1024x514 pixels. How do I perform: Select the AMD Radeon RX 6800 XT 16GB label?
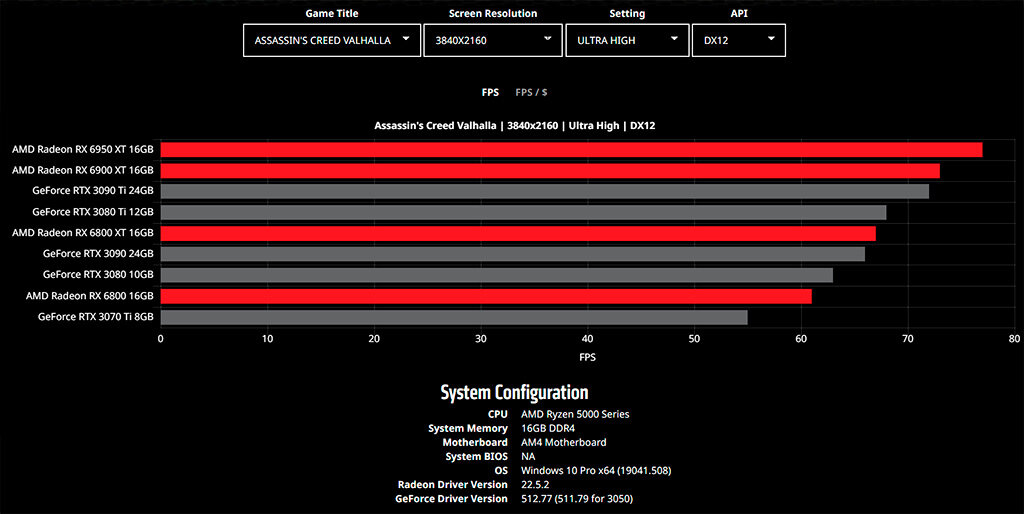(x=83, y=233)
